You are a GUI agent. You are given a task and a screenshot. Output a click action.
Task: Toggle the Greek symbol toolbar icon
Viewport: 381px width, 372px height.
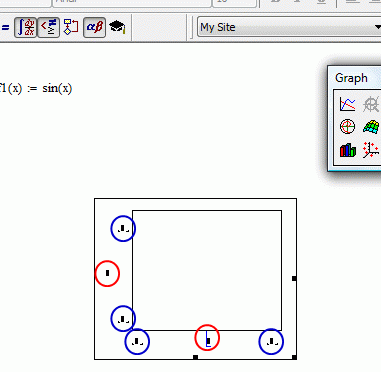tap(94, 27)
